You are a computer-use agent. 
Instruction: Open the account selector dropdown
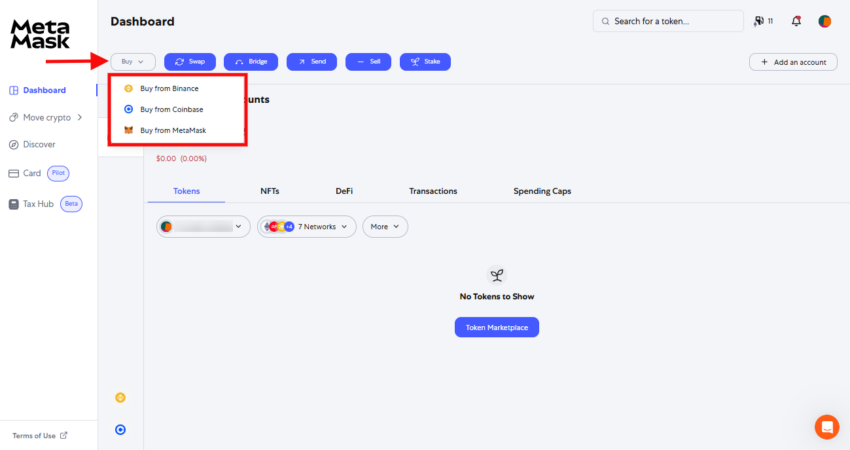pos(203,227)
